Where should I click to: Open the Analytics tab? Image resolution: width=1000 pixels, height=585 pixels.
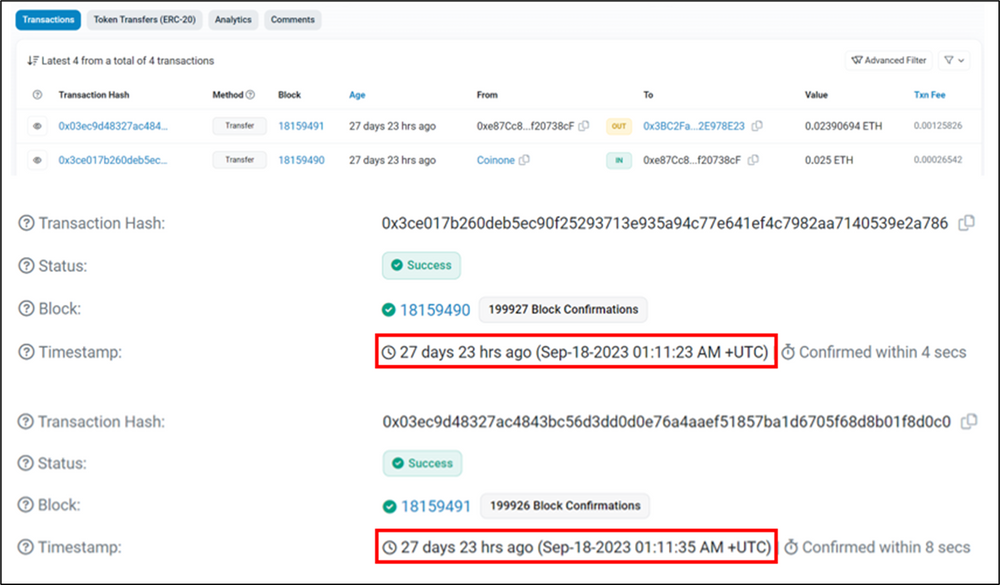(233, 19)
